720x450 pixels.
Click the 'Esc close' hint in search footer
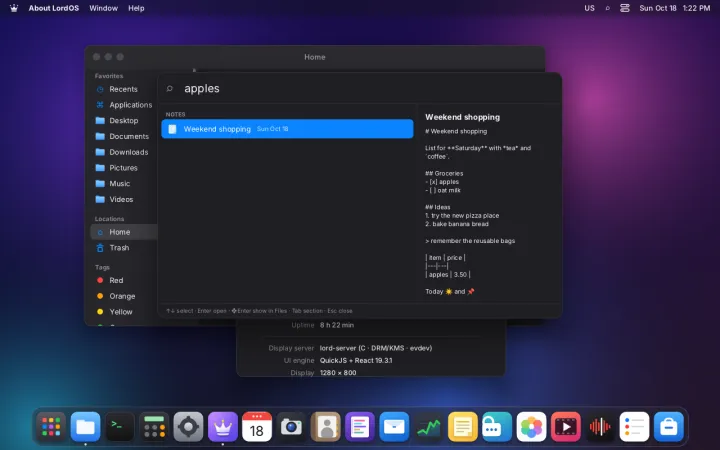click(x=340, y=311)
